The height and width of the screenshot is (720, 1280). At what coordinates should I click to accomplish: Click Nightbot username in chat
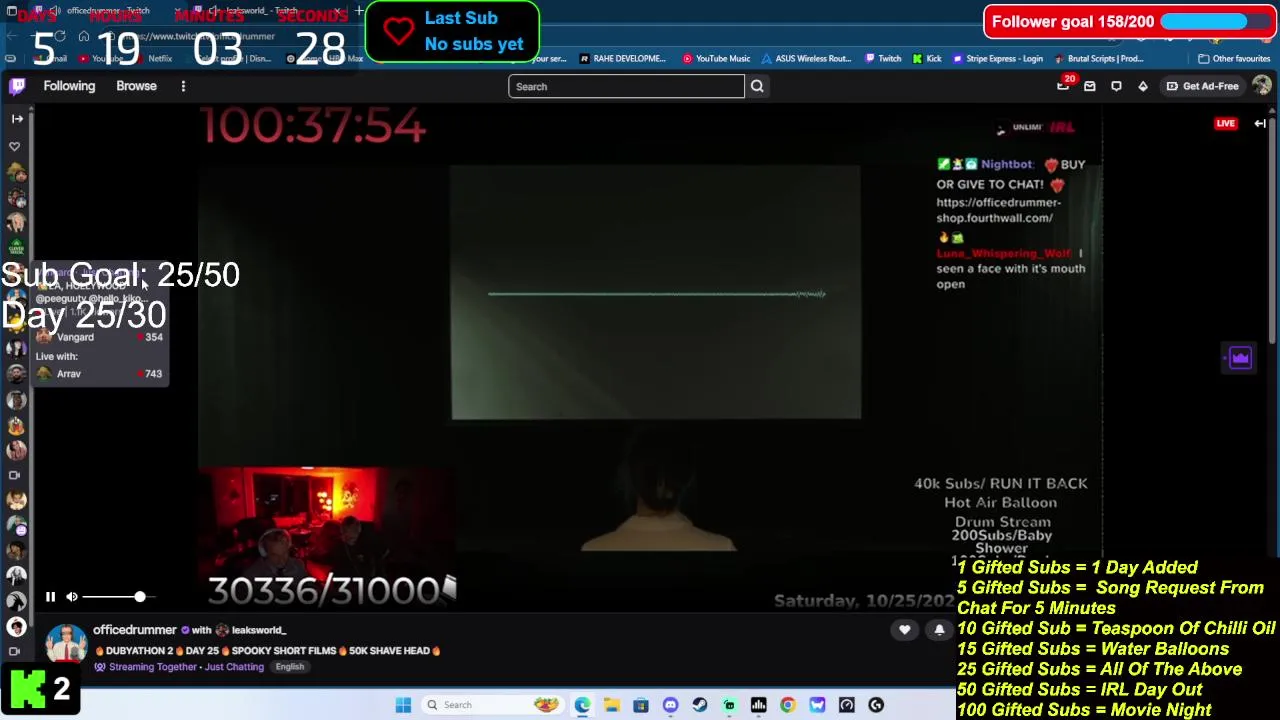coord(1006,164)
